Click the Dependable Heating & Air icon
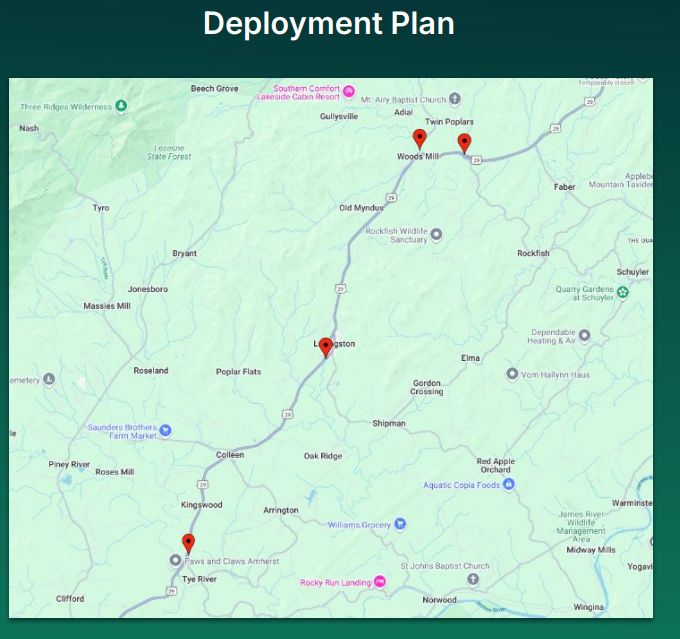This screenshot has height=639, width=680. pyautogui.click(x=585, y=335)
